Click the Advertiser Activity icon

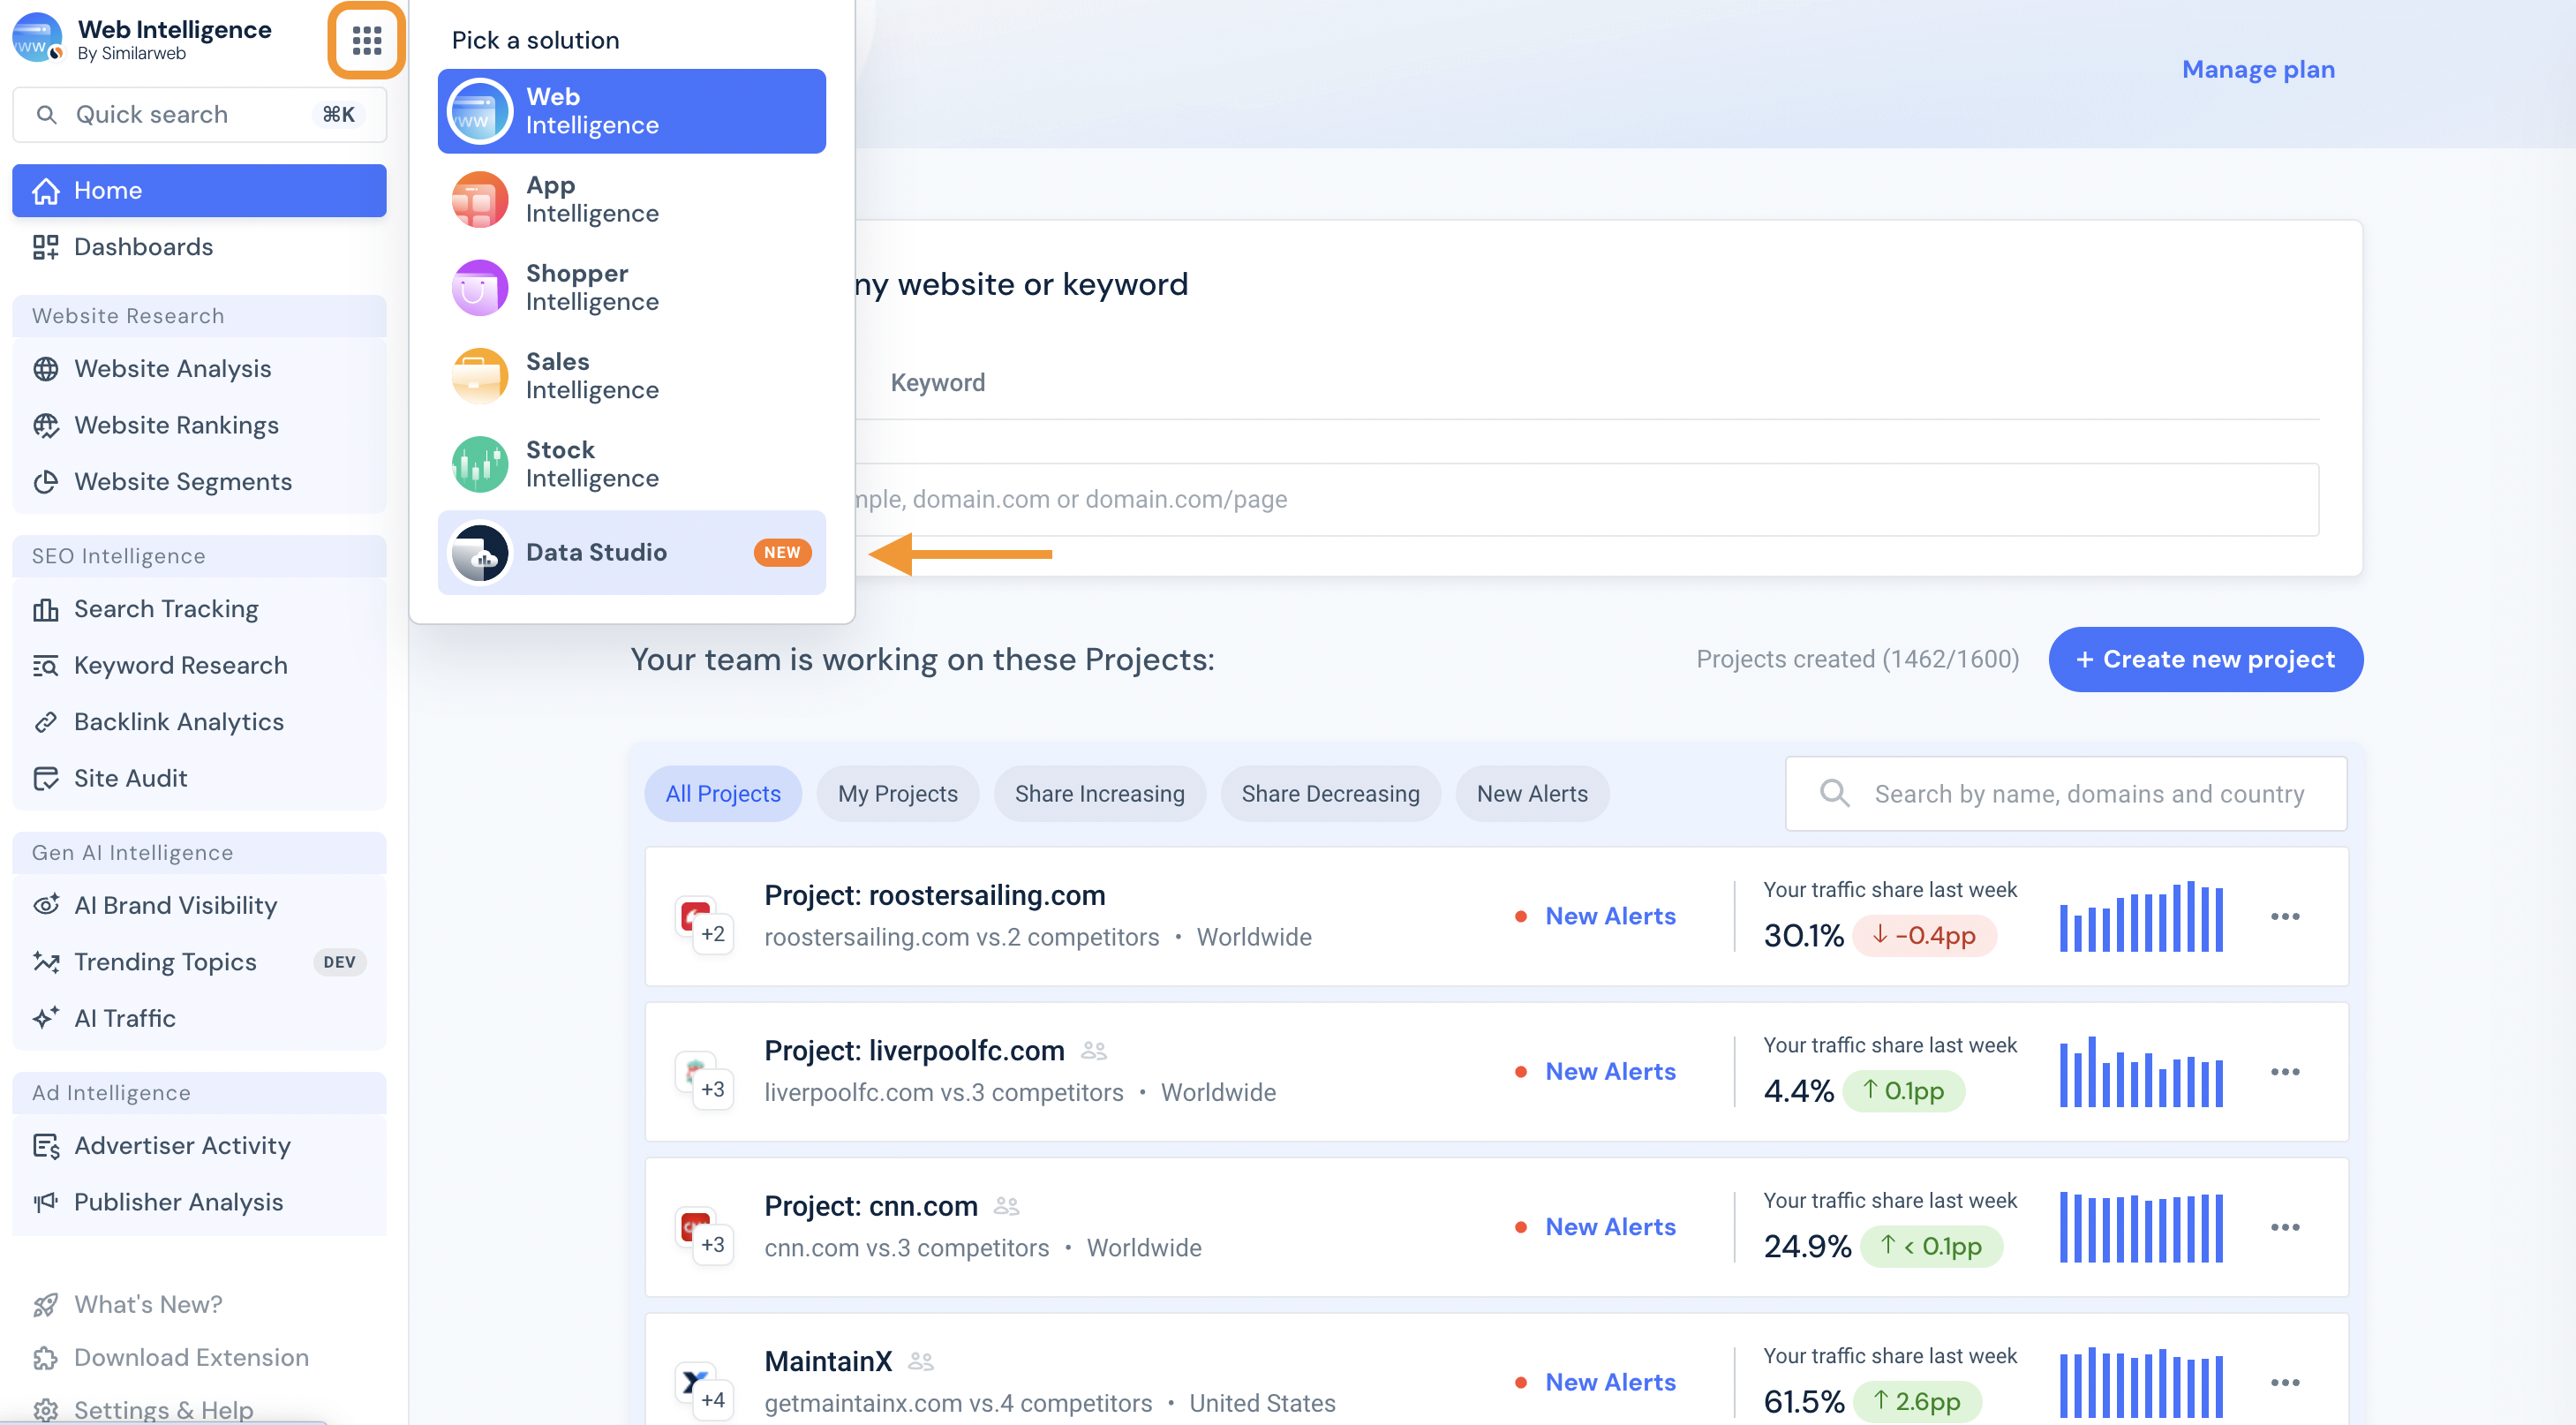[x=46, y=1146]
